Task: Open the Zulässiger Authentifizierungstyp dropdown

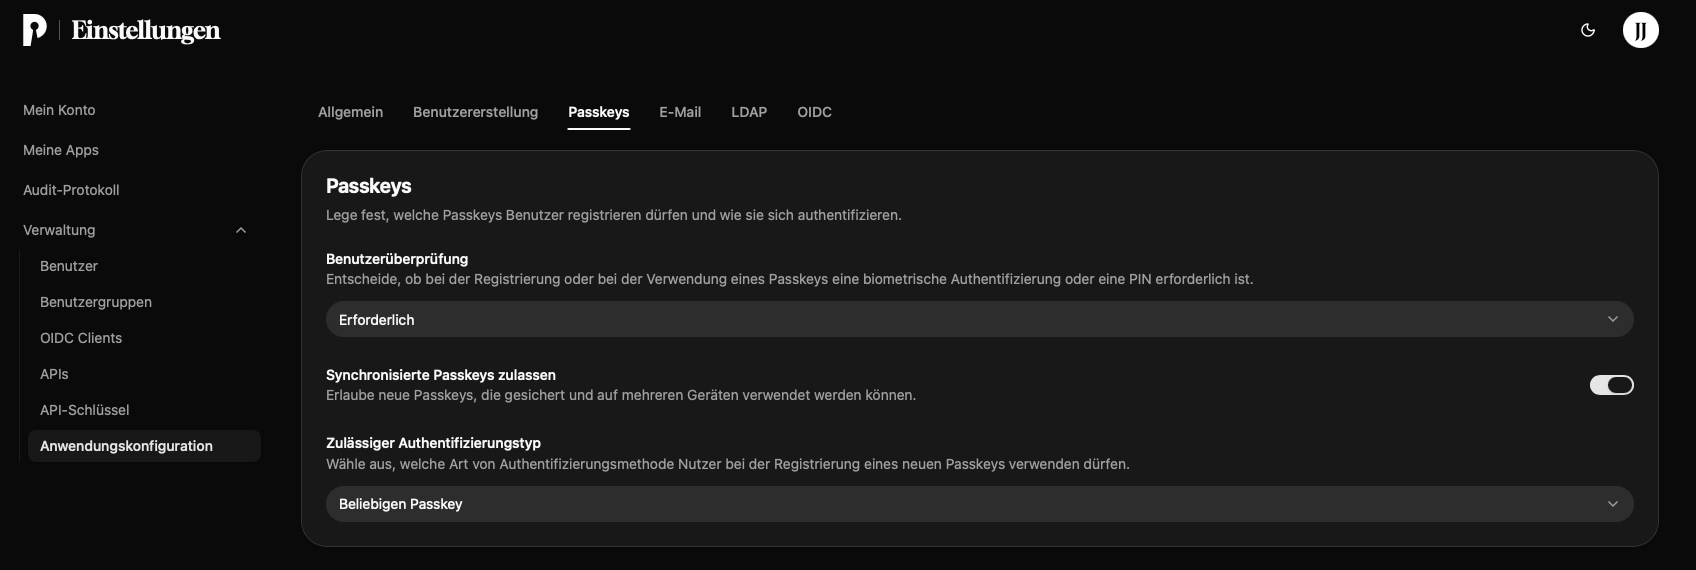Action: pos(979,504)
